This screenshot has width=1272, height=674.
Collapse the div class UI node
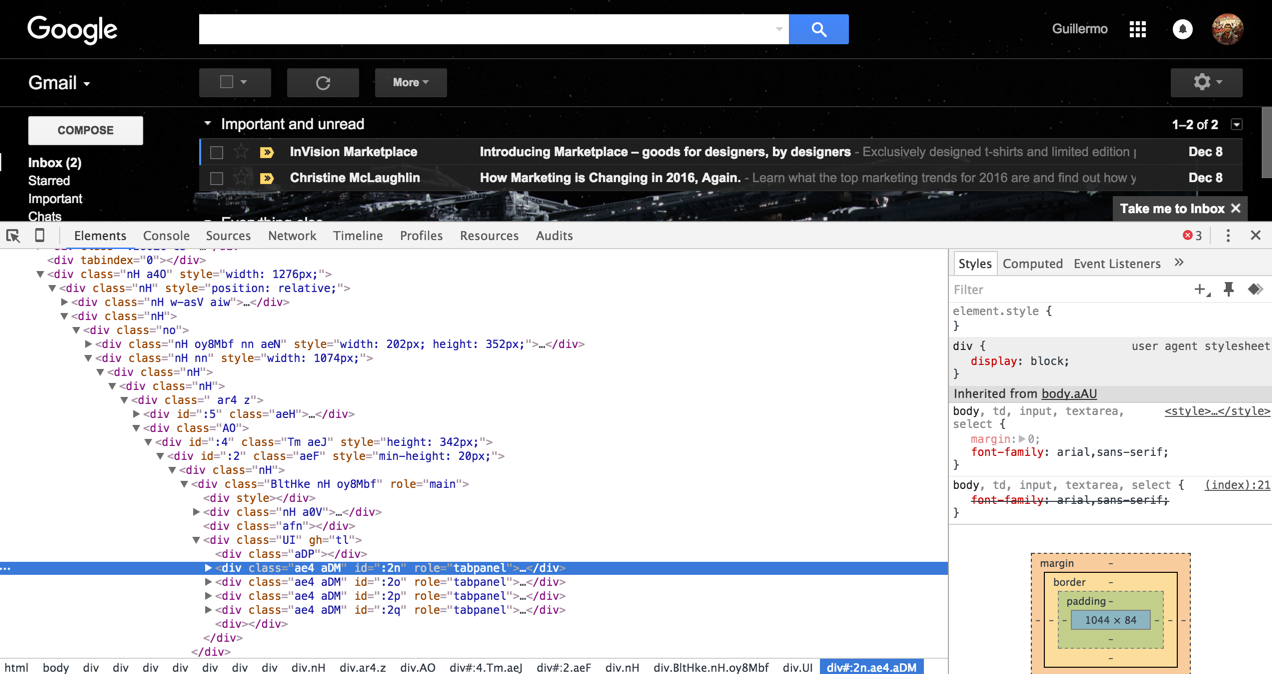[196, 540]
